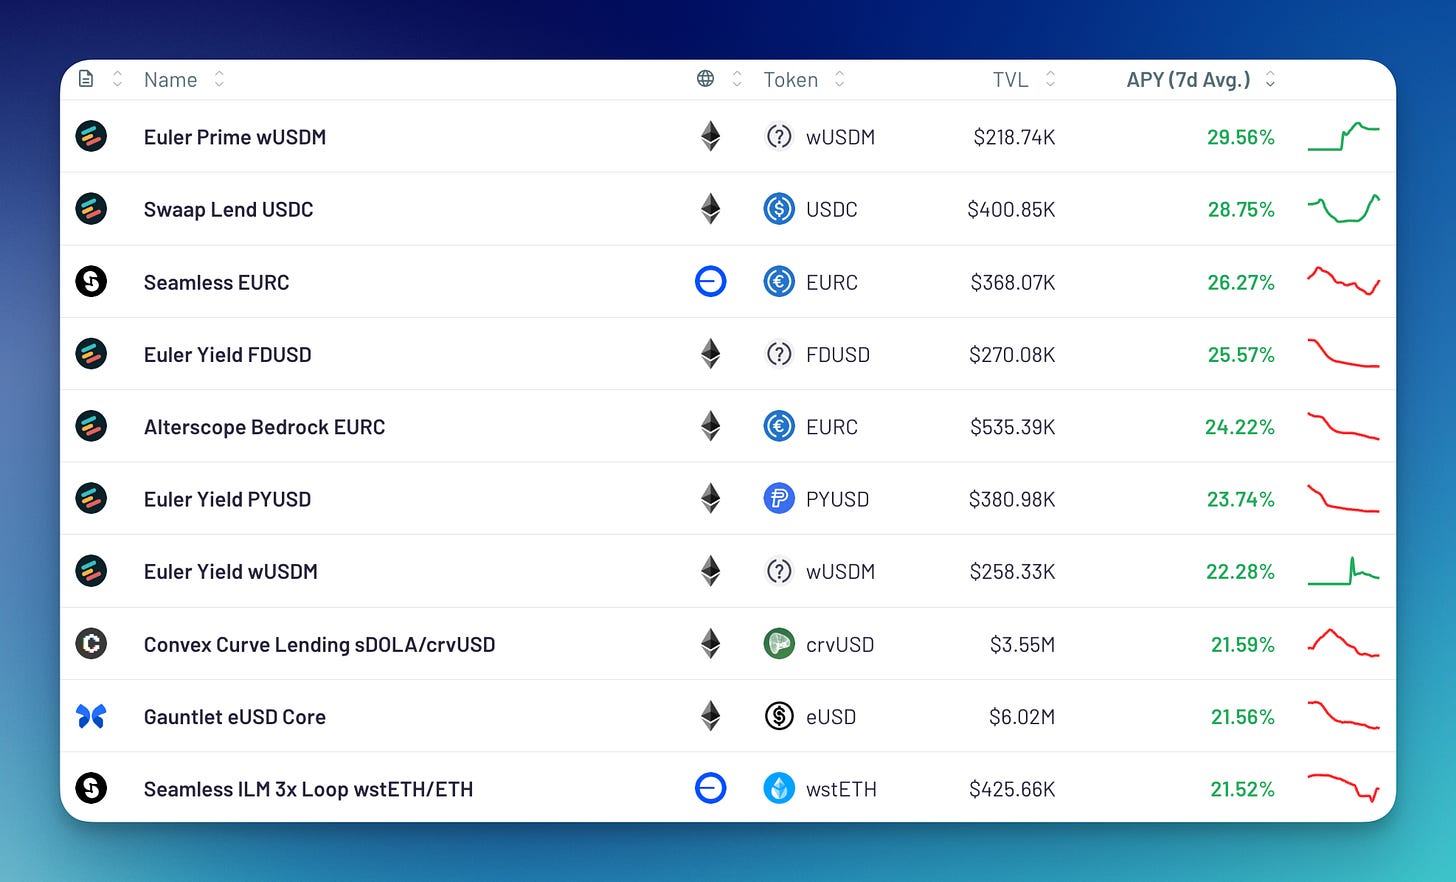This screenshot has width=1456, height=882.
Task: Click the Seamless ILM 3x Loop protocol logo
Action: click(91, 788)
